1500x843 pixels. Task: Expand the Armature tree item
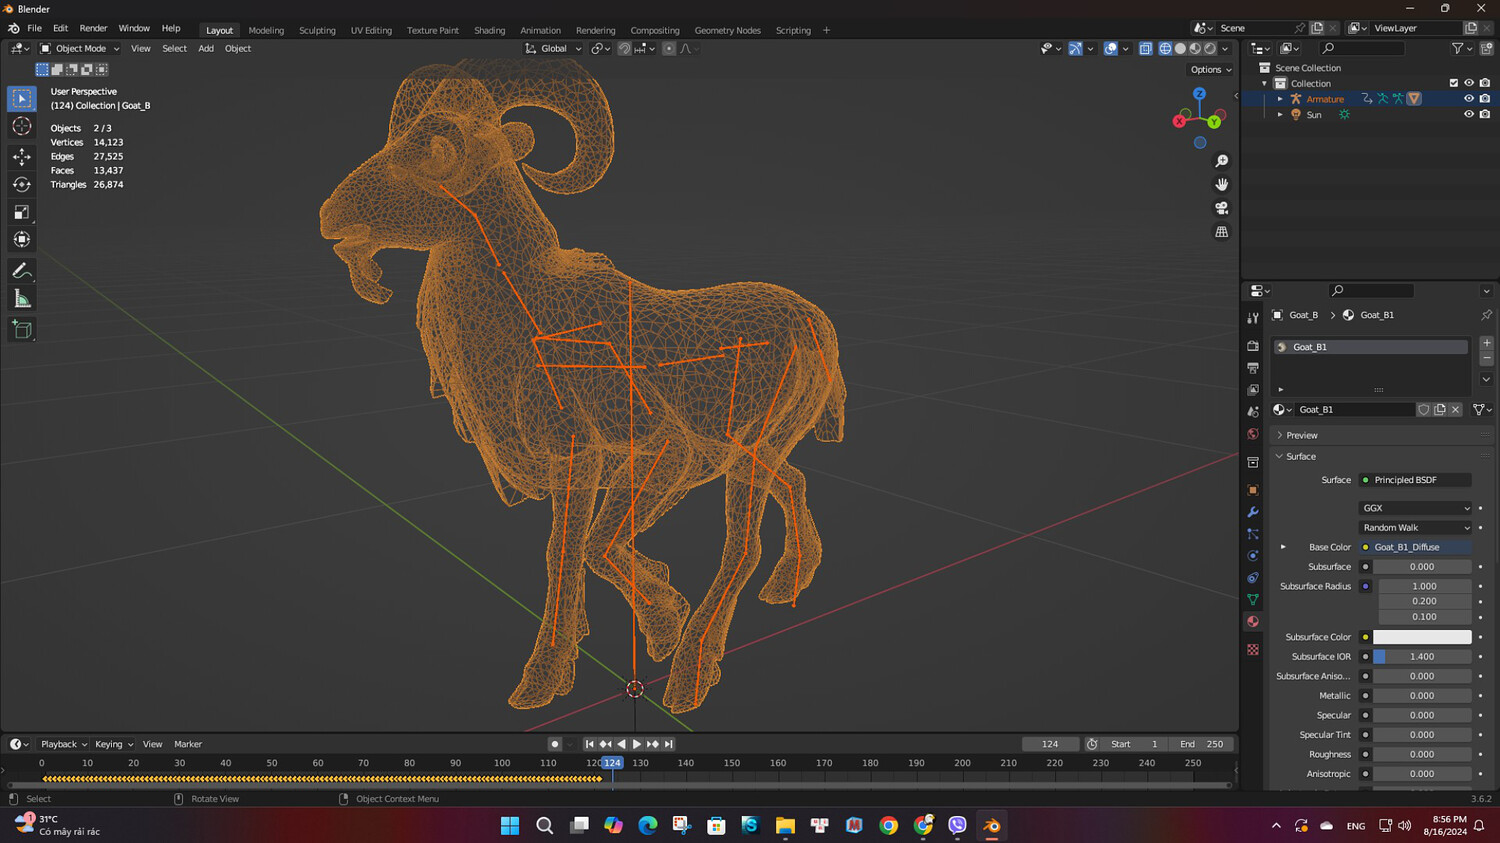coord(1280,99)
